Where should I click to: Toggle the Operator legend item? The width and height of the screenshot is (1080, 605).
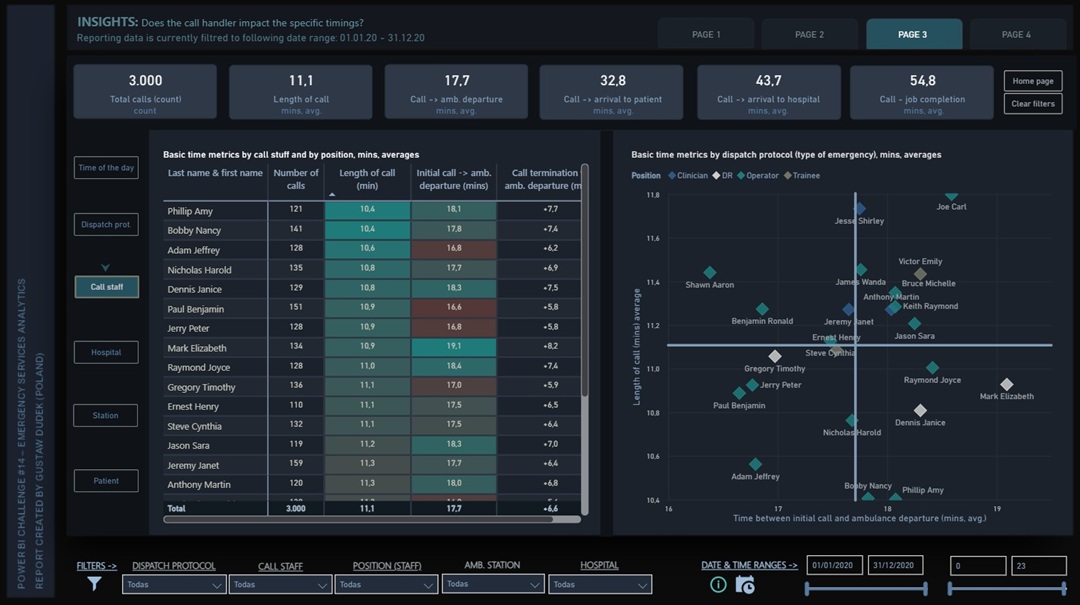(760, 176)
